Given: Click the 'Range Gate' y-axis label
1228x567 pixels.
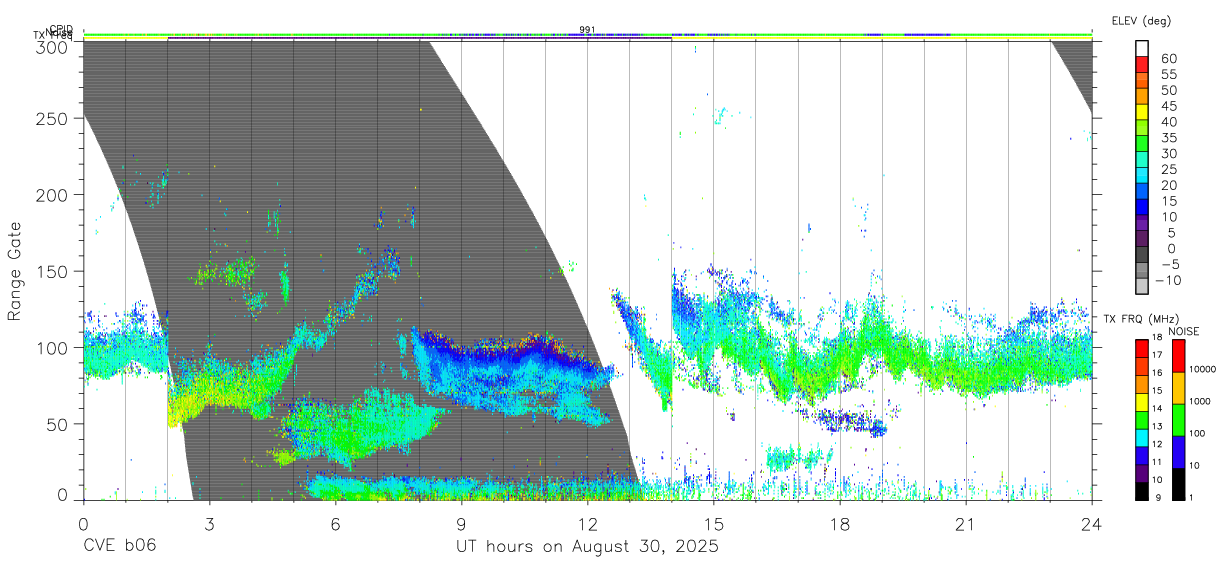Looking at the screenshot, I should point(15,272).
